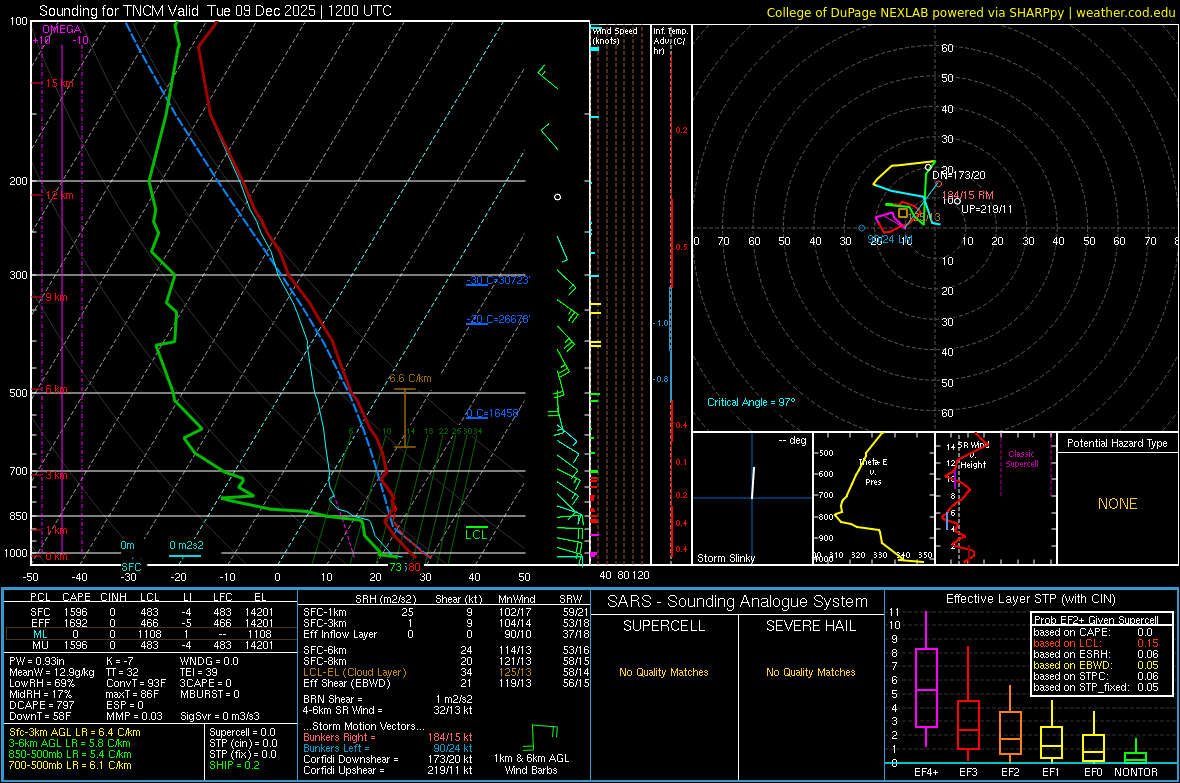Click 'MeanW = 12.9g/kg' value
This screenshot has height=783, width=1180.
tap(52, 672)
